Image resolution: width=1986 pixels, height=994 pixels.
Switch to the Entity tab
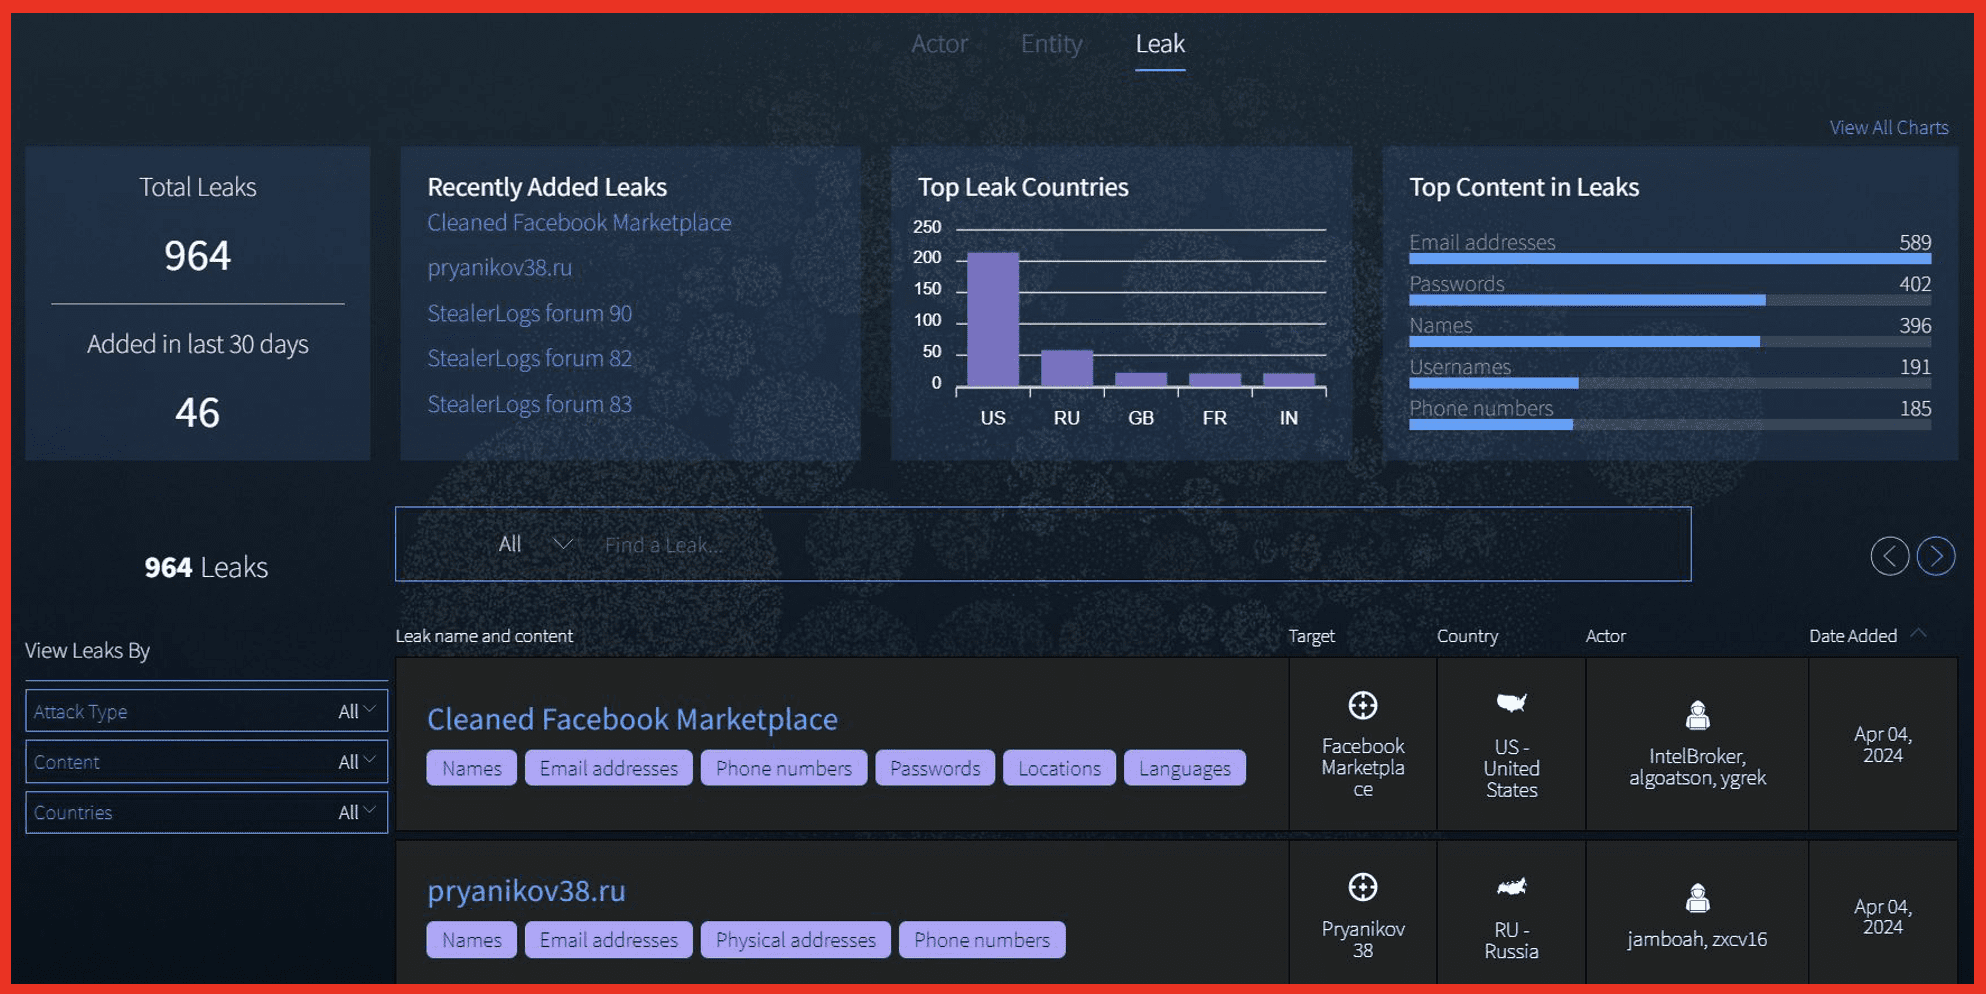1051,44
